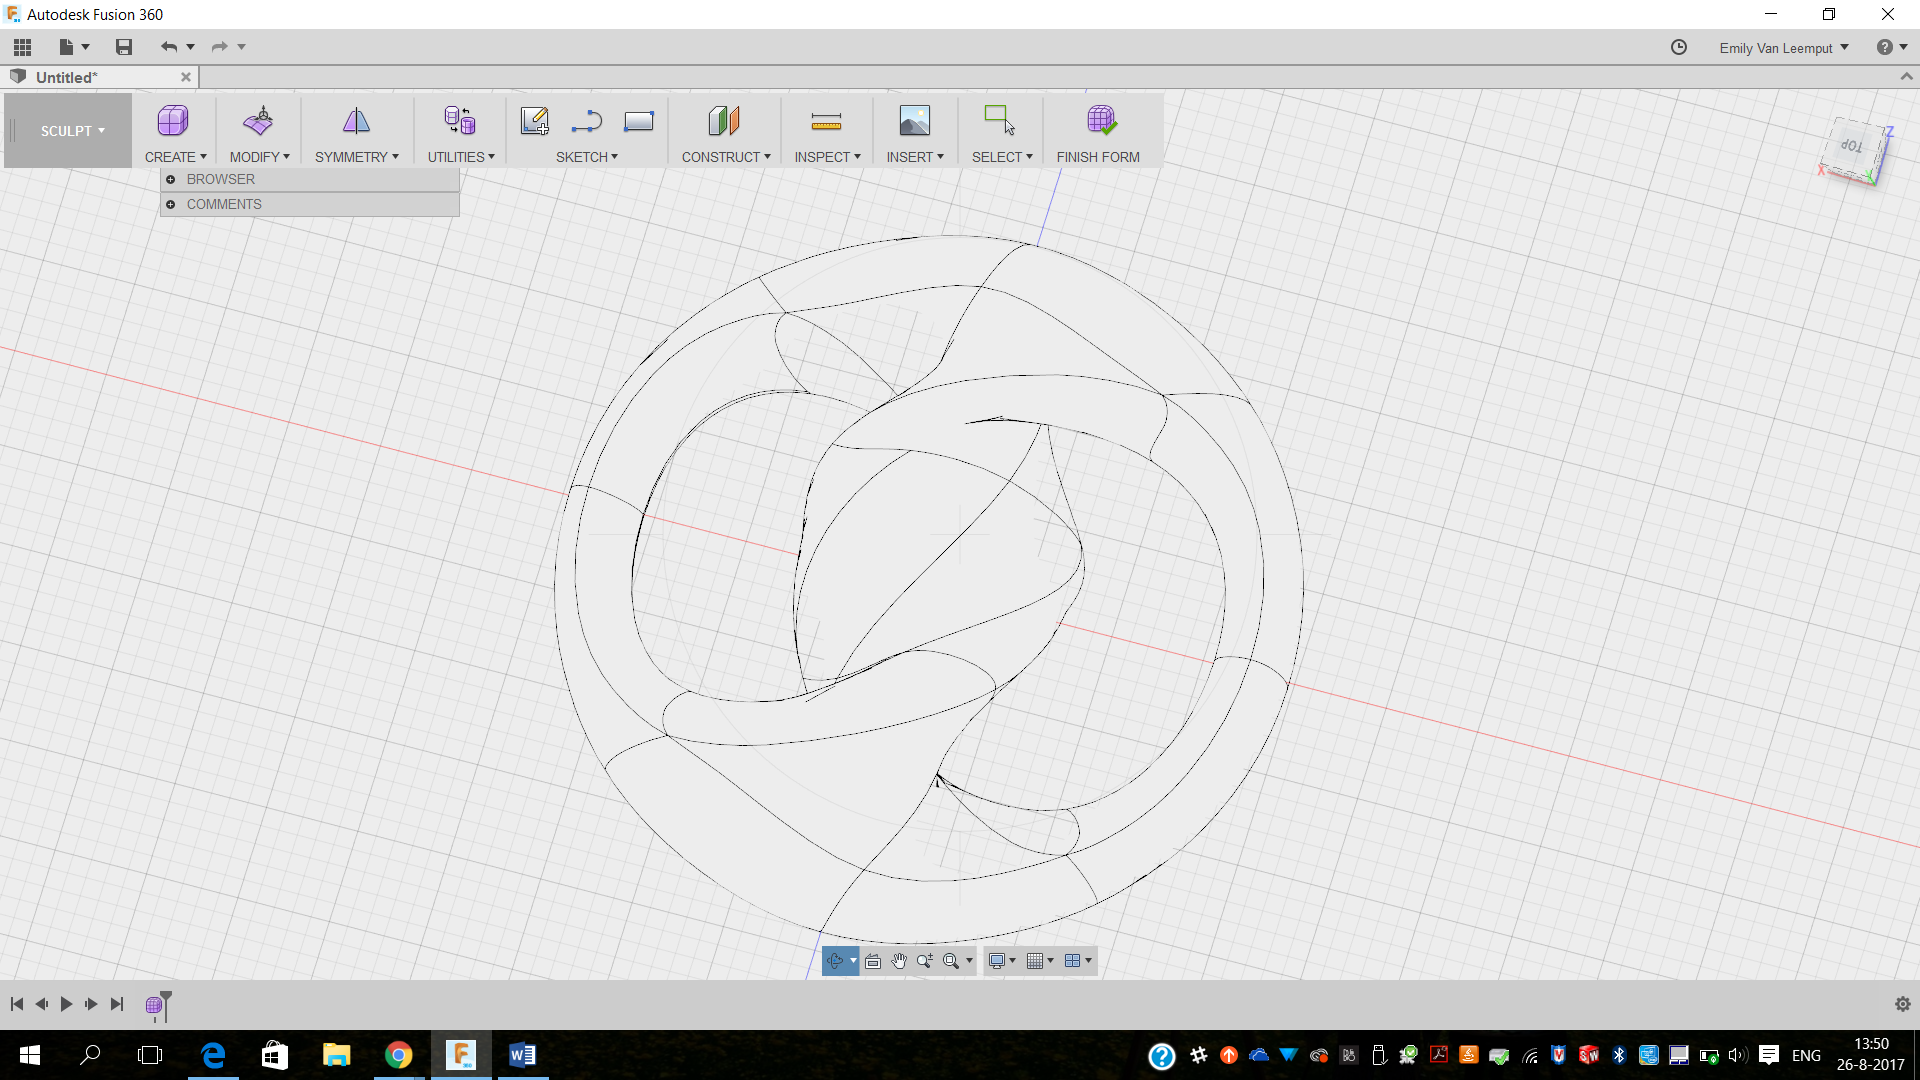Open the CREATE dropdown menu
This screenshot has width=1920, height=1080.
tap(175, 157)
